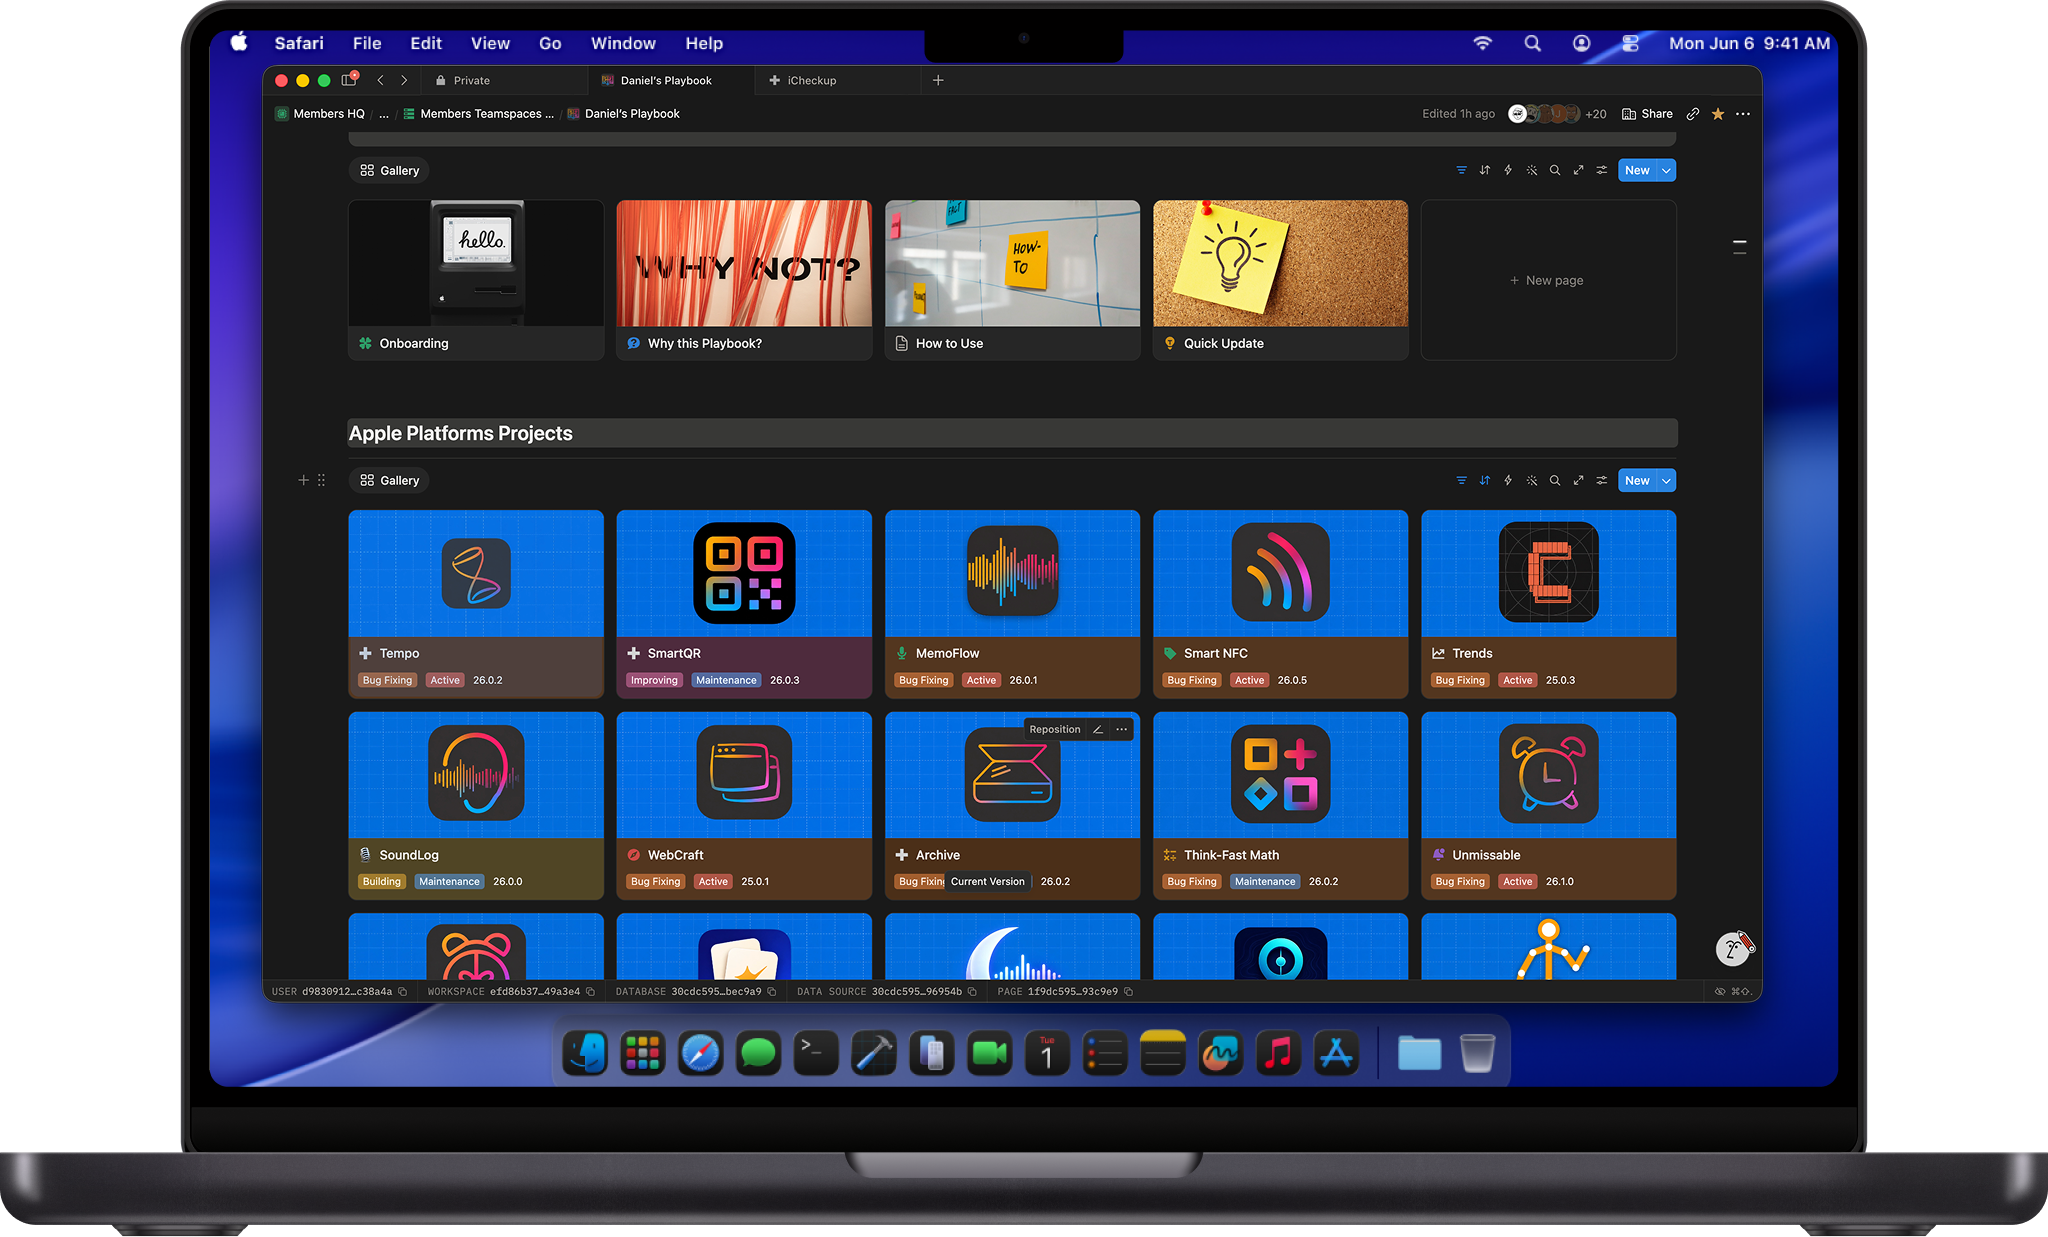Launch Music from the Dock
The image size is (2048, 1237).
(x=1278, y=1053)
